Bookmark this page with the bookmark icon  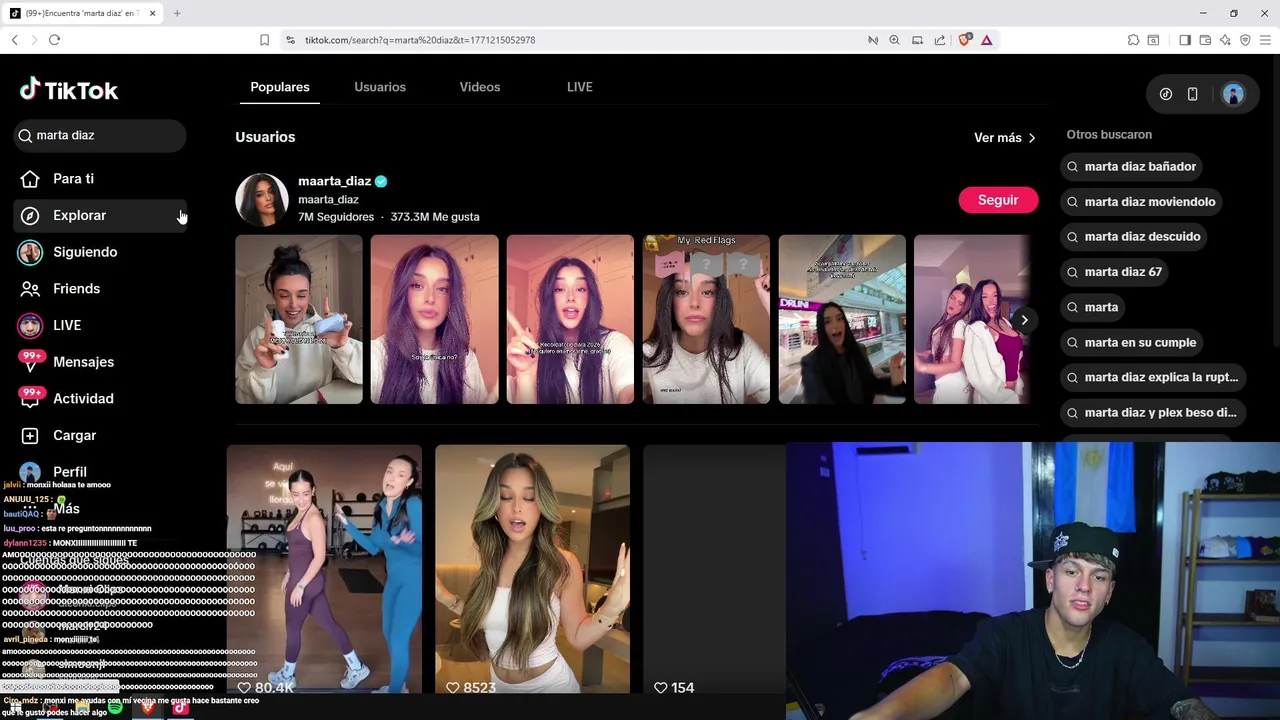coord(264,40)
